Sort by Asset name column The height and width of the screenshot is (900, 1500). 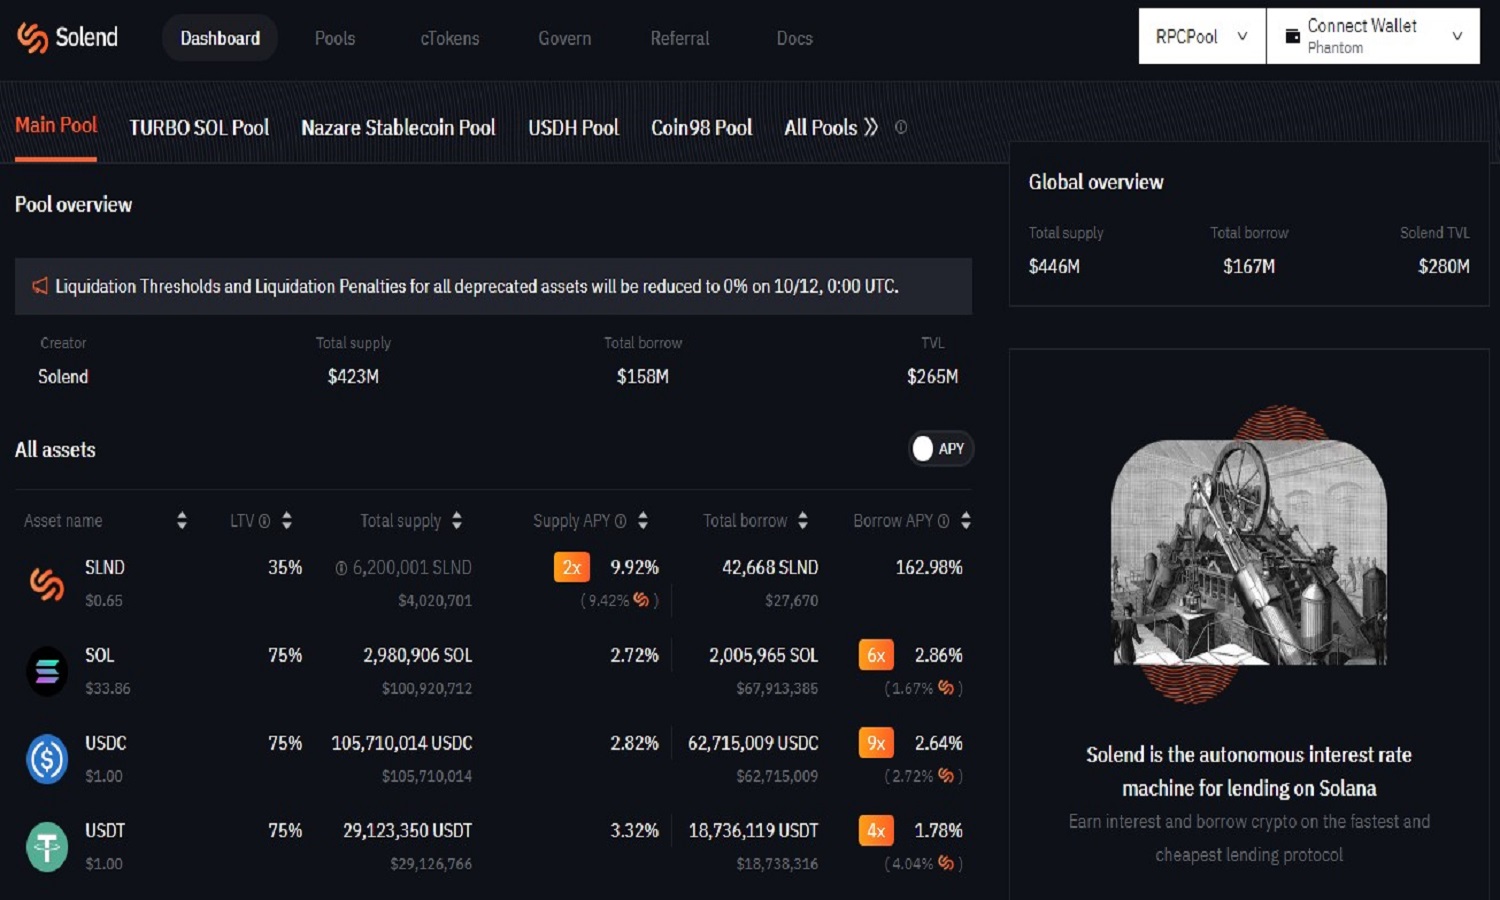click(181, 521)
